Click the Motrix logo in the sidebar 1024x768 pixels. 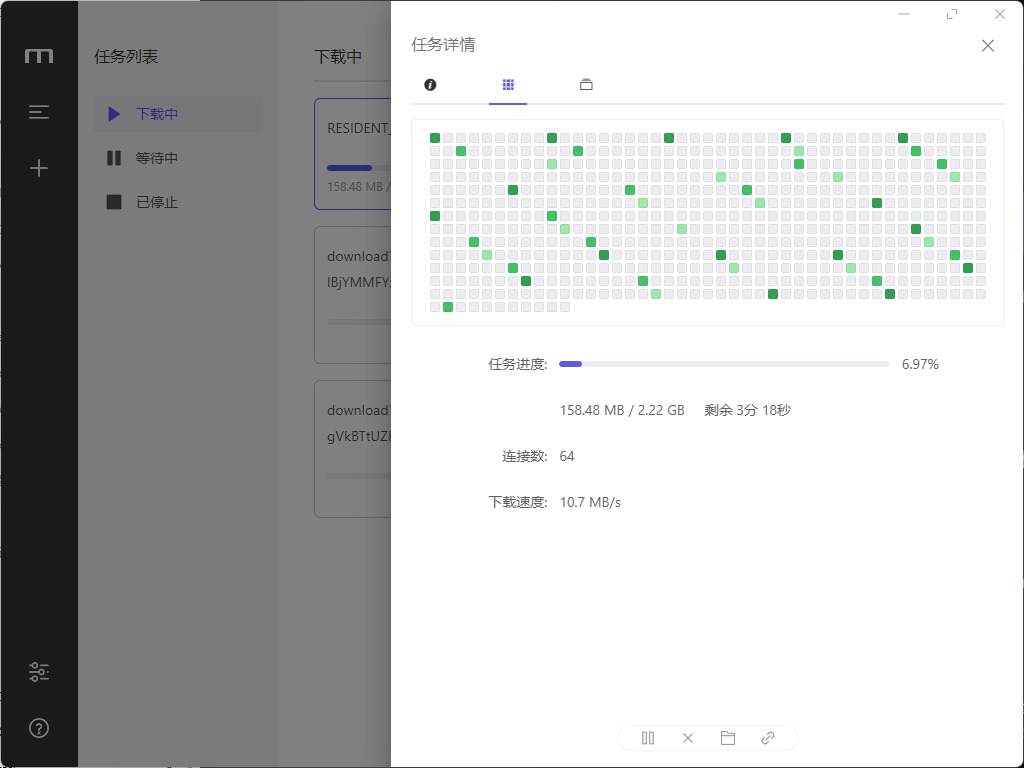coord(39,57)
